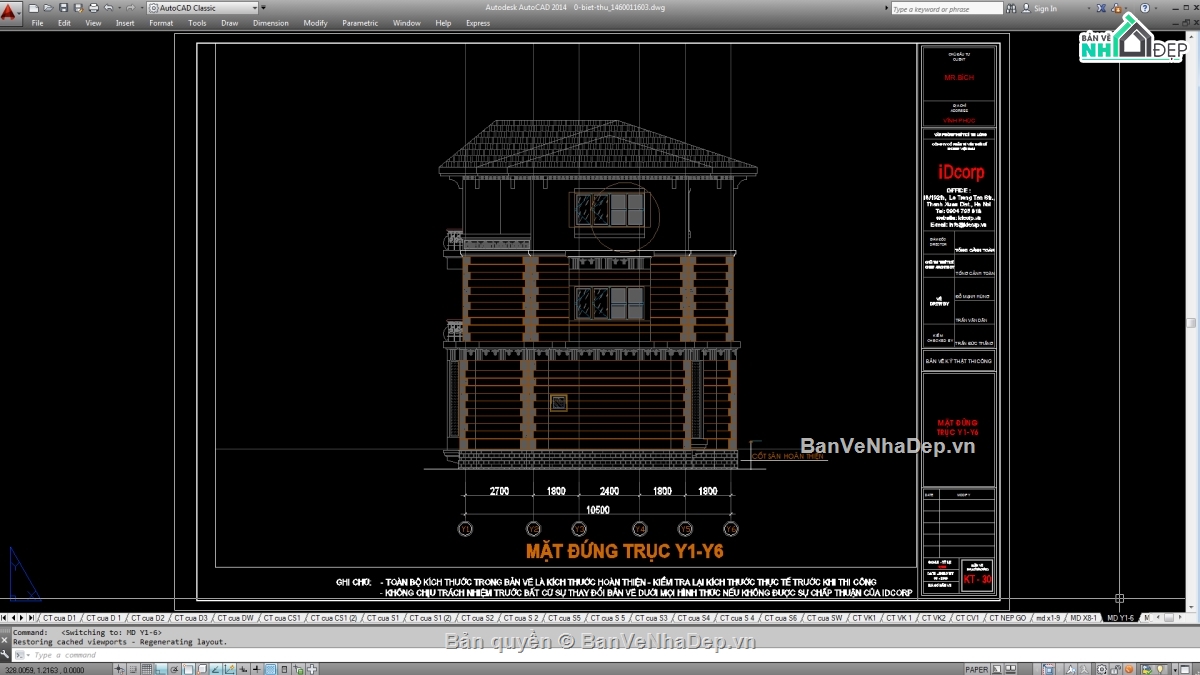Screen dimensions: 1200x675
Task: Toggle Infer Constraints in status bar
Action: pos(118,668)
